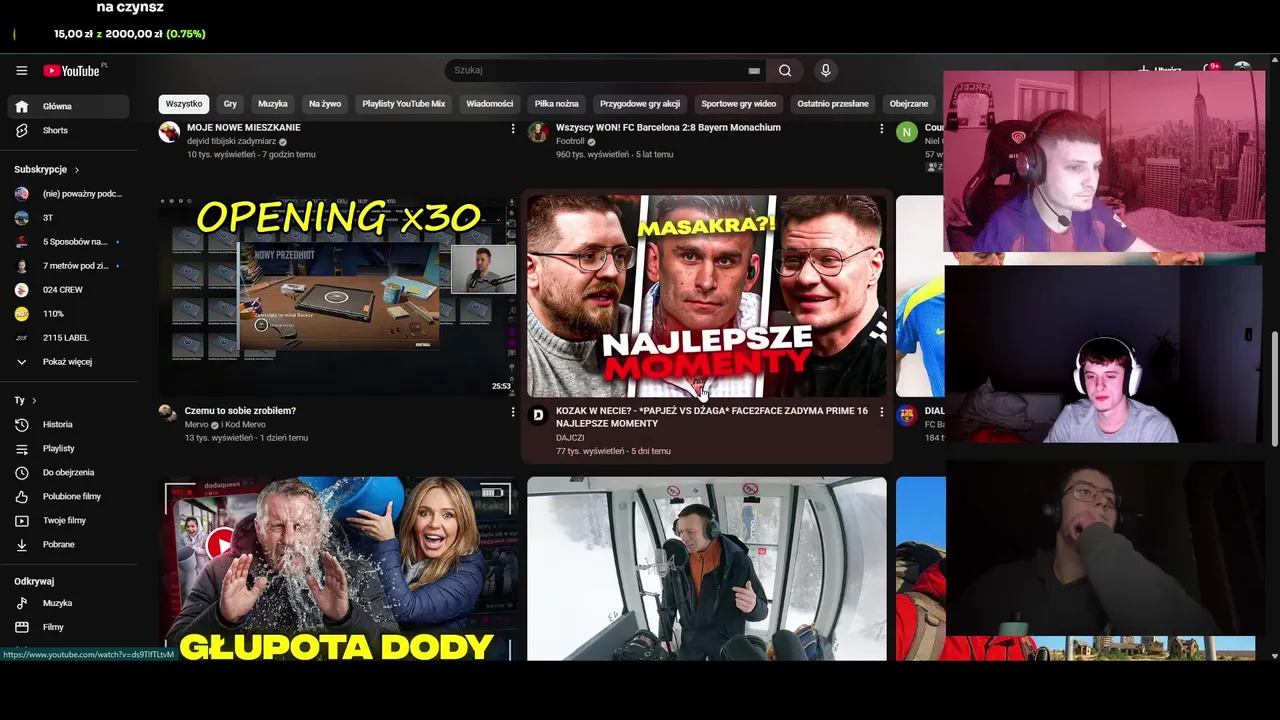Image resolution: width=1280 pixels, height=720 pixels.
Task: Select the Muzyka filter chip
Action: point(273,104)
